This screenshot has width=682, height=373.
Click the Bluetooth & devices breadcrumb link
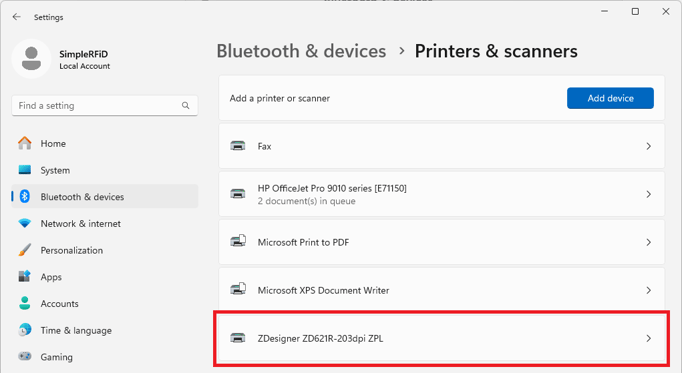click(x=301, y=51)
